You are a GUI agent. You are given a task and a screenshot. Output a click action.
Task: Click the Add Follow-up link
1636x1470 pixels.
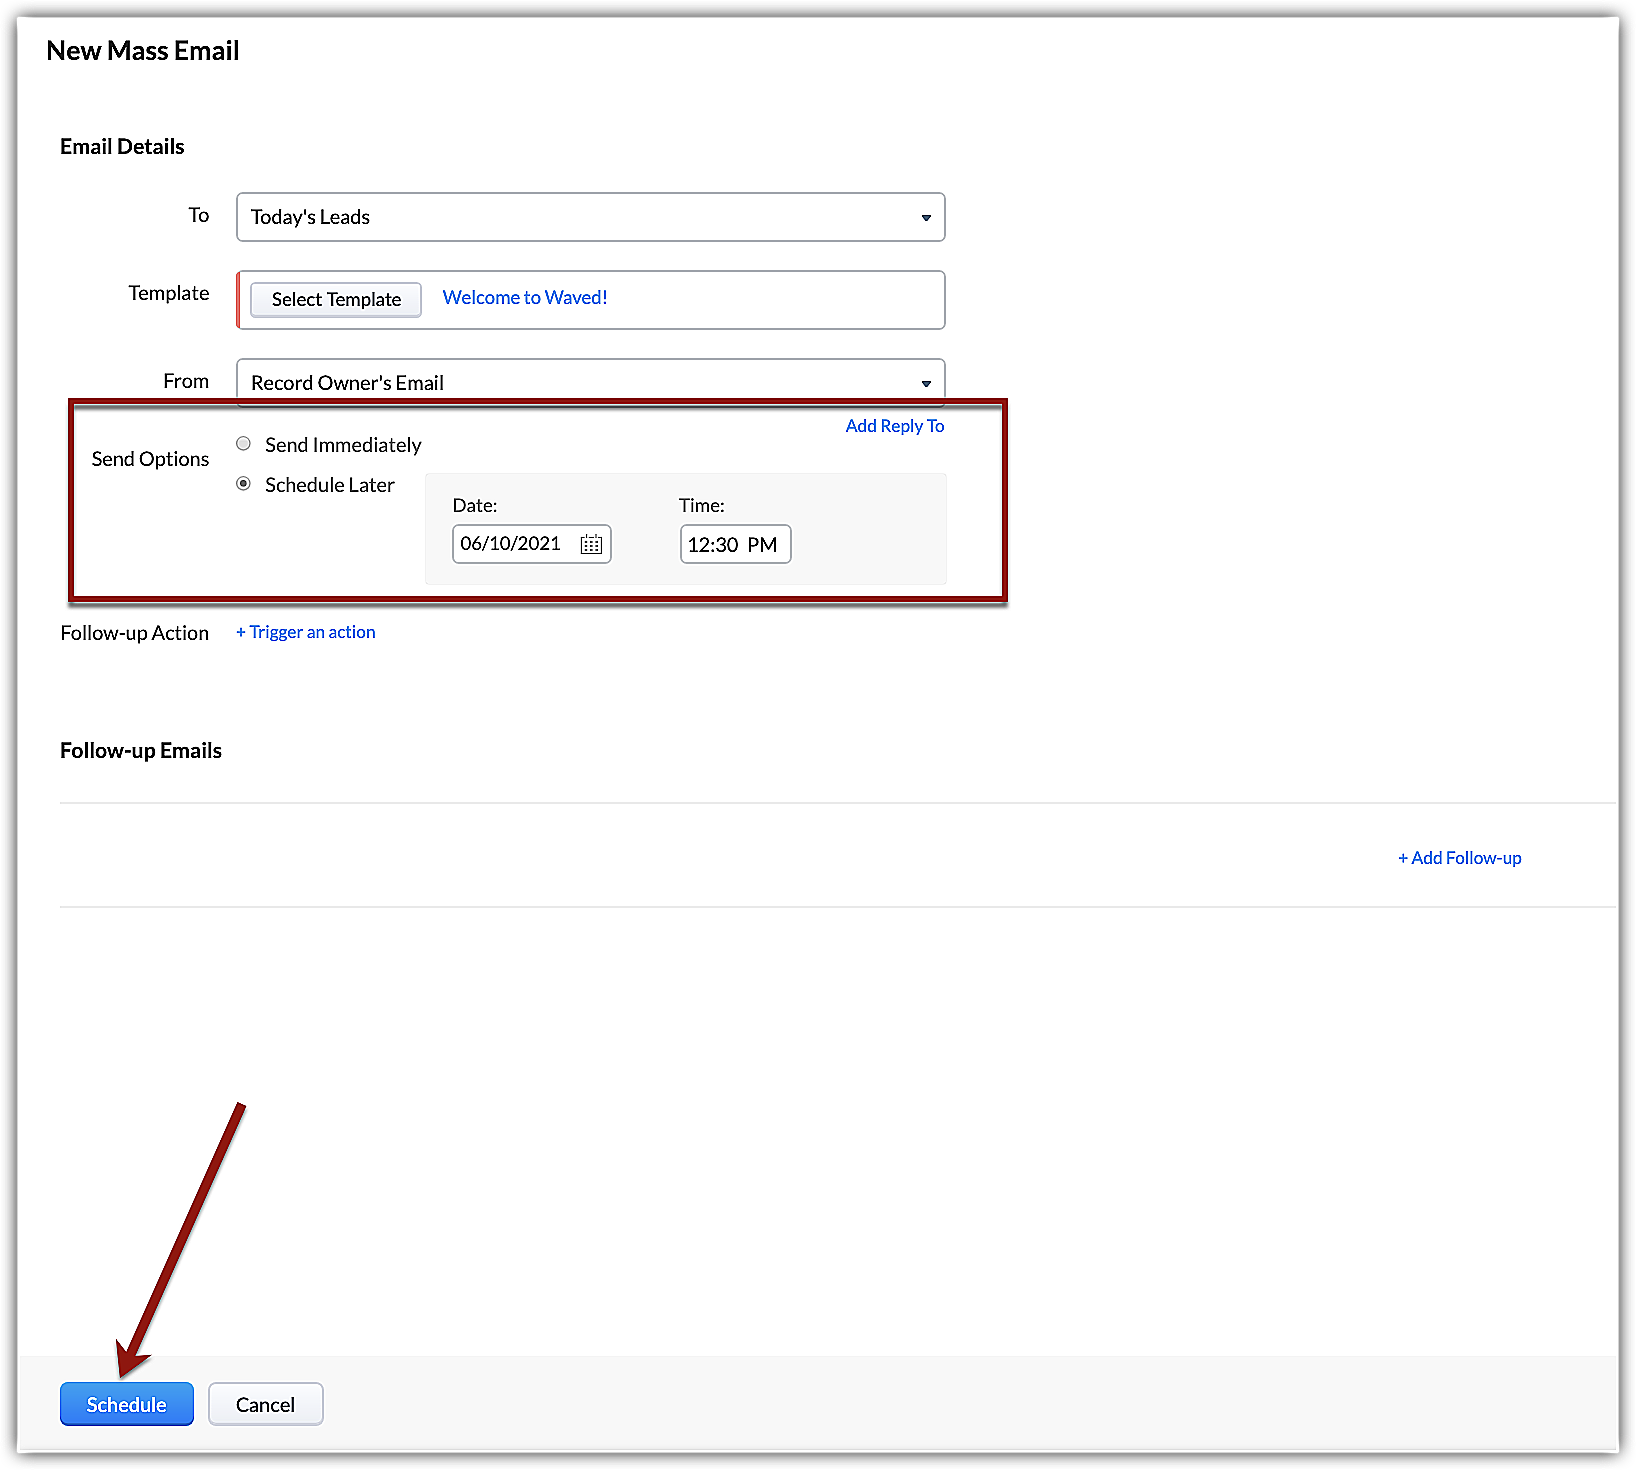pos(1459,858)
